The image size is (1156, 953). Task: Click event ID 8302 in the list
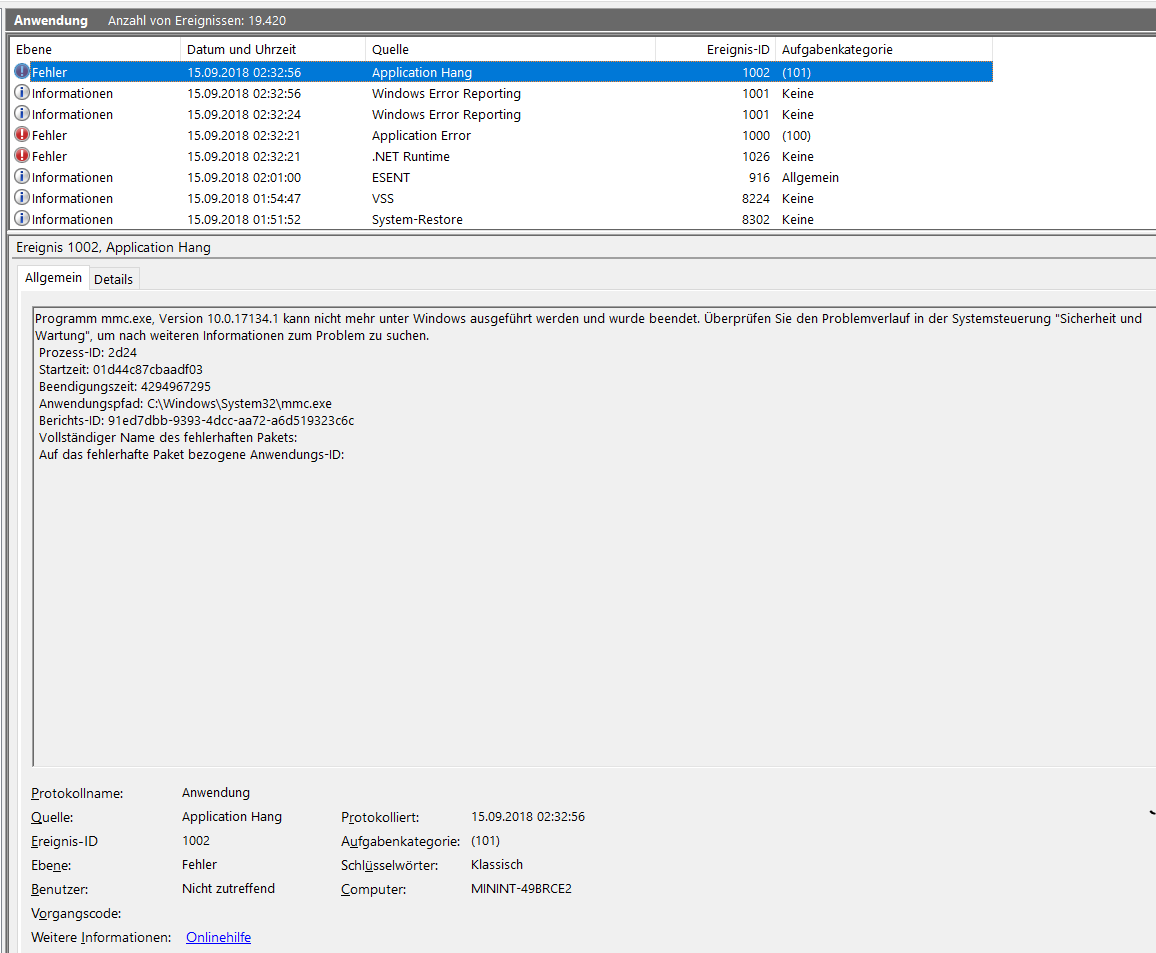(756, 220)
